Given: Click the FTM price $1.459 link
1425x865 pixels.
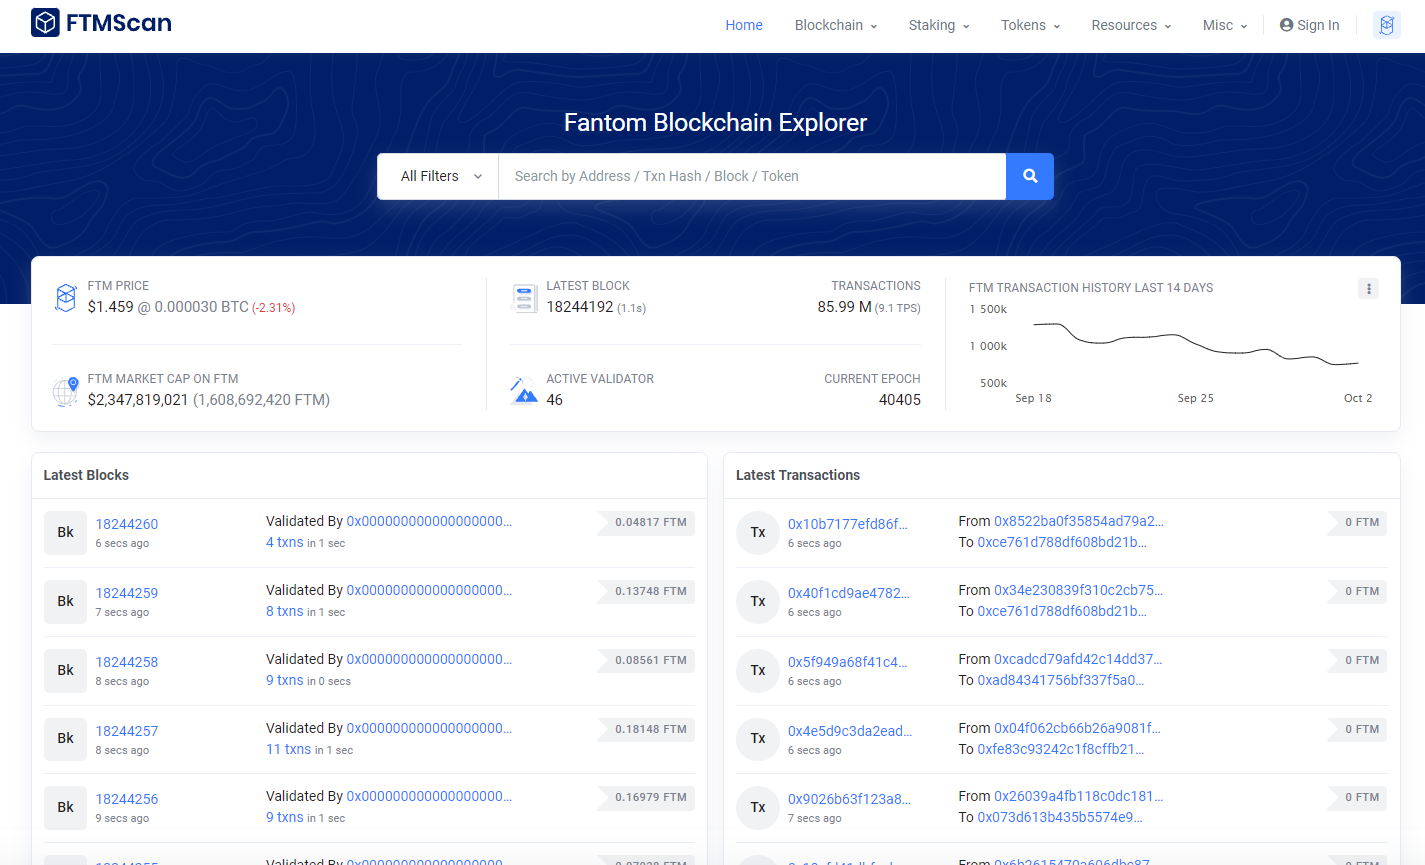Looking at the screenshot, I should 110,307.
